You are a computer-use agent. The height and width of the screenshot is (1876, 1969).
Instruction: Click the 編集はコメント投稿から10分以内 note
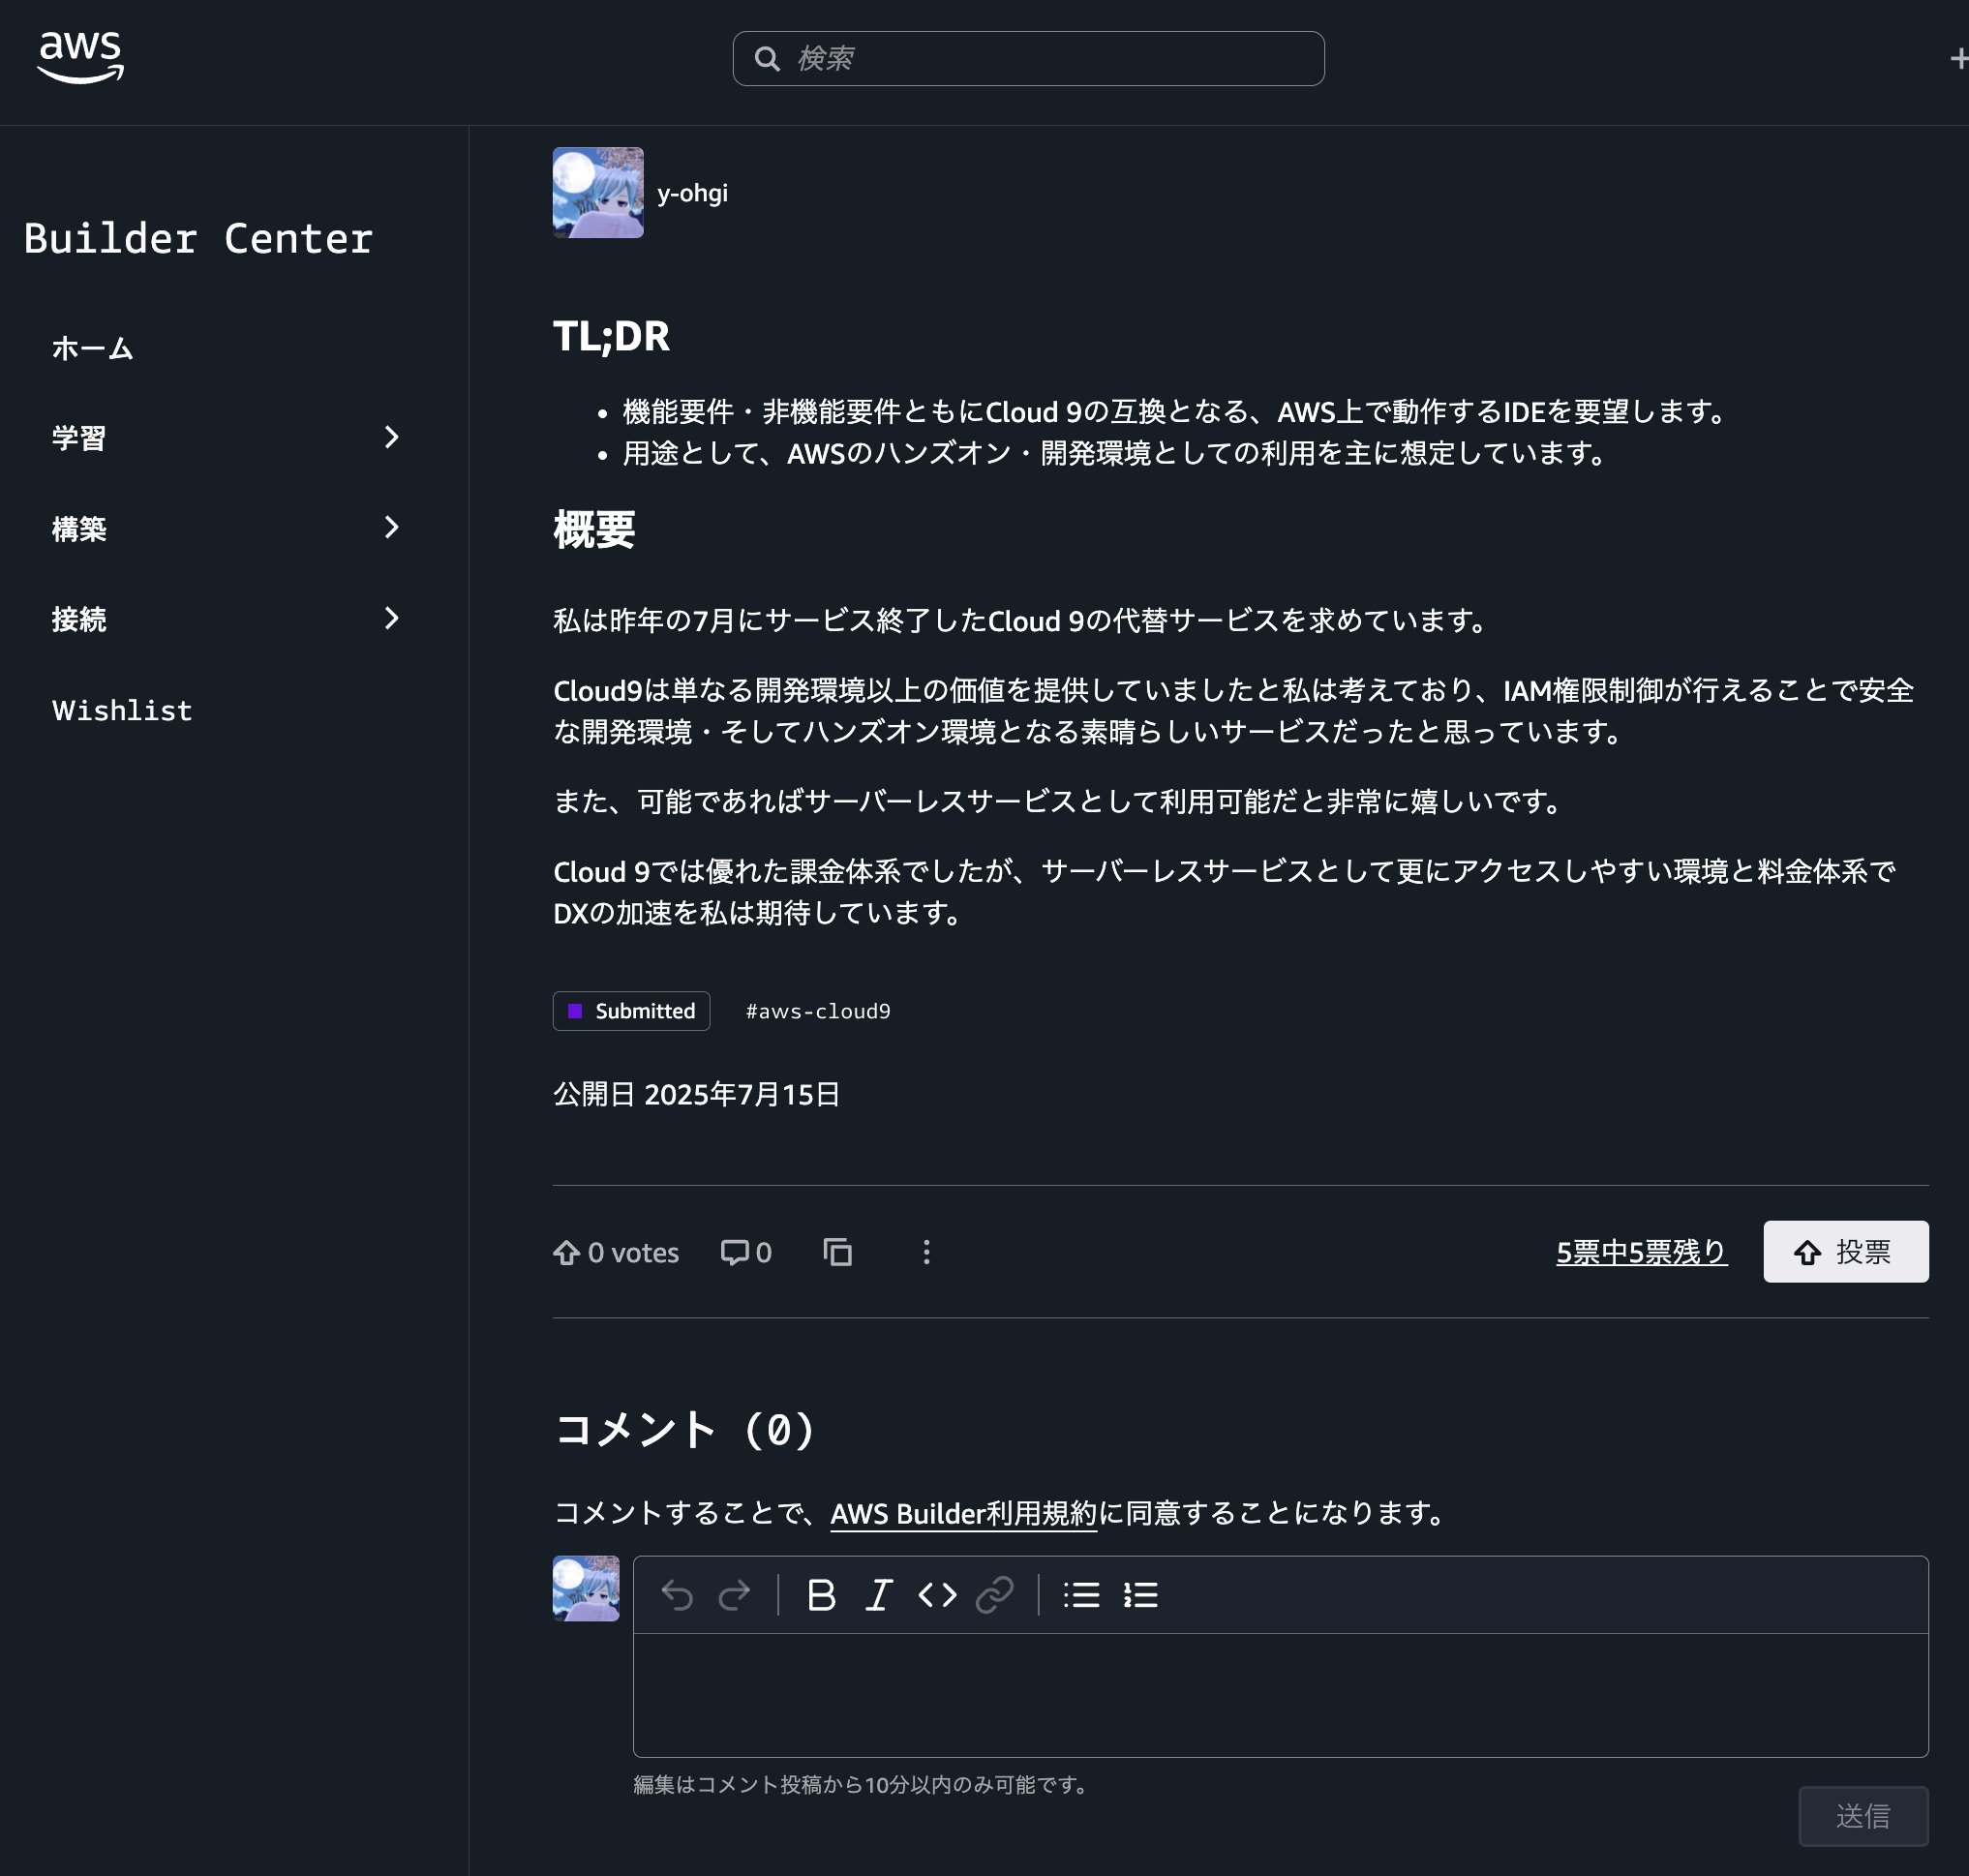click(862, 1784)
